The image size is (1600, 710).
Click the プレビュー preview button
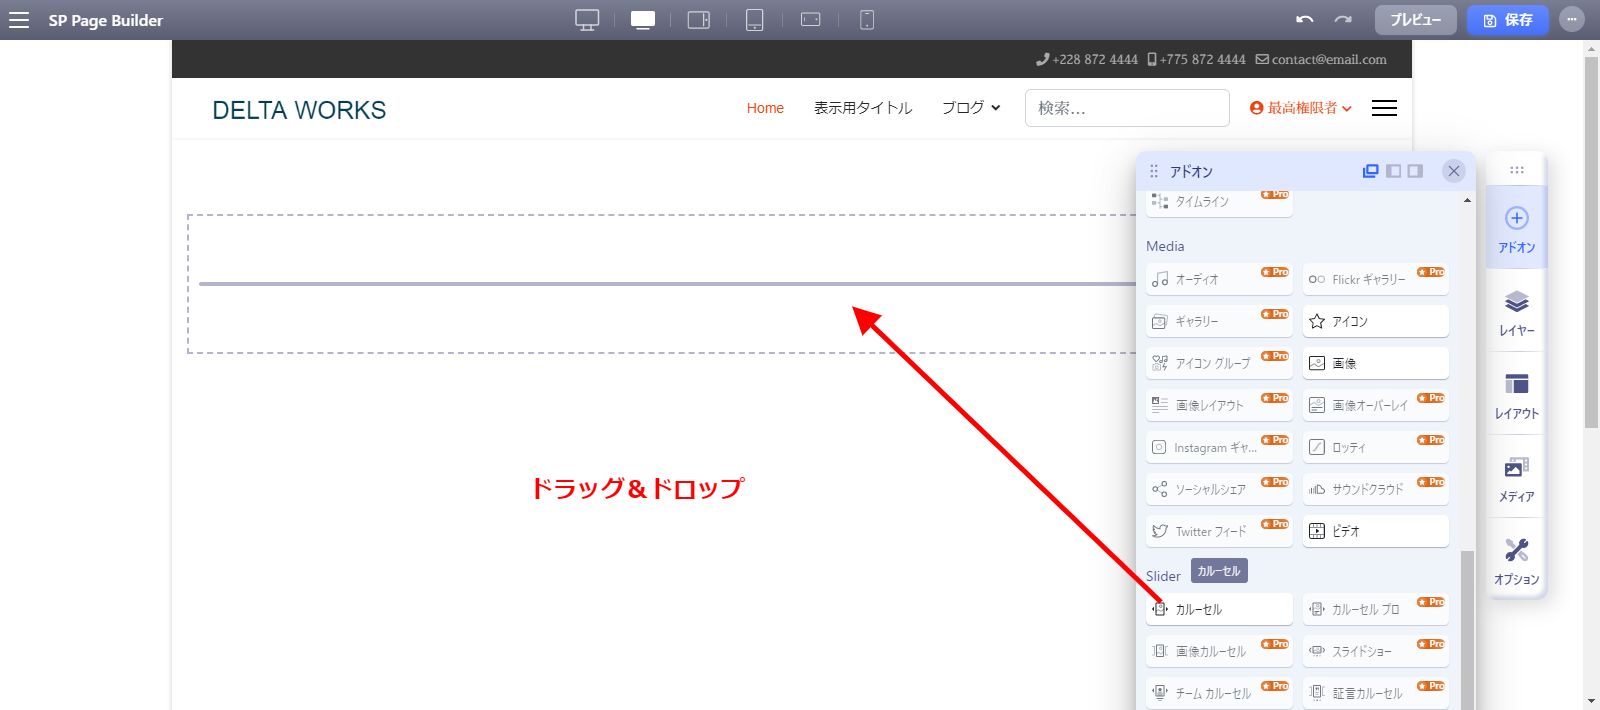pyautogui.click(x=1415, y=20)
